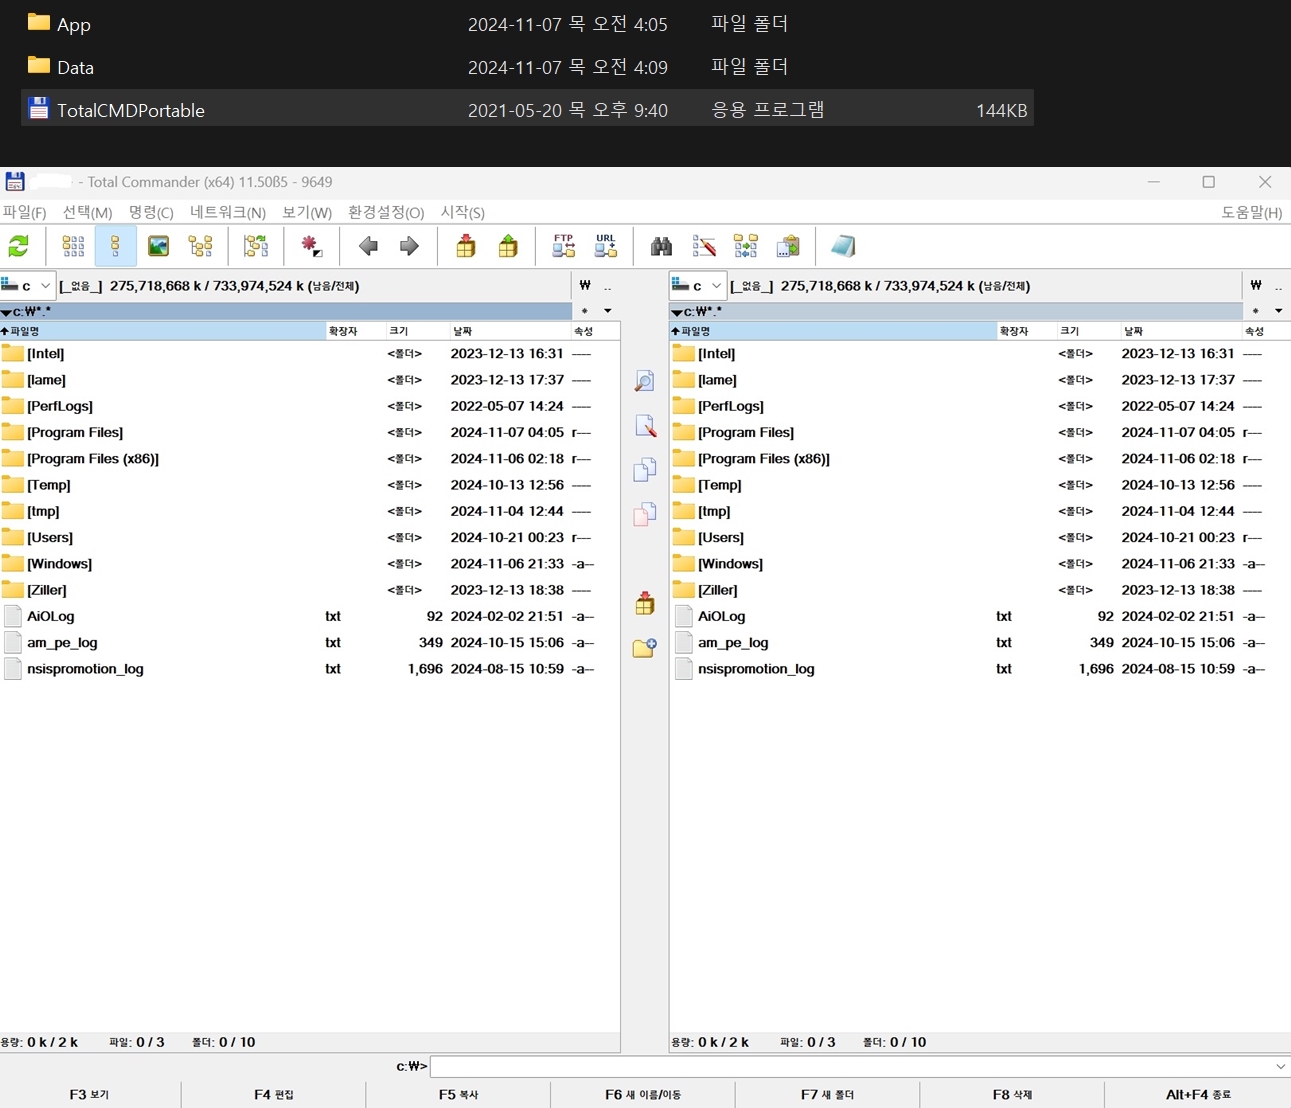
Task: Click the F8 삭제 button
Action: 1012,1095
